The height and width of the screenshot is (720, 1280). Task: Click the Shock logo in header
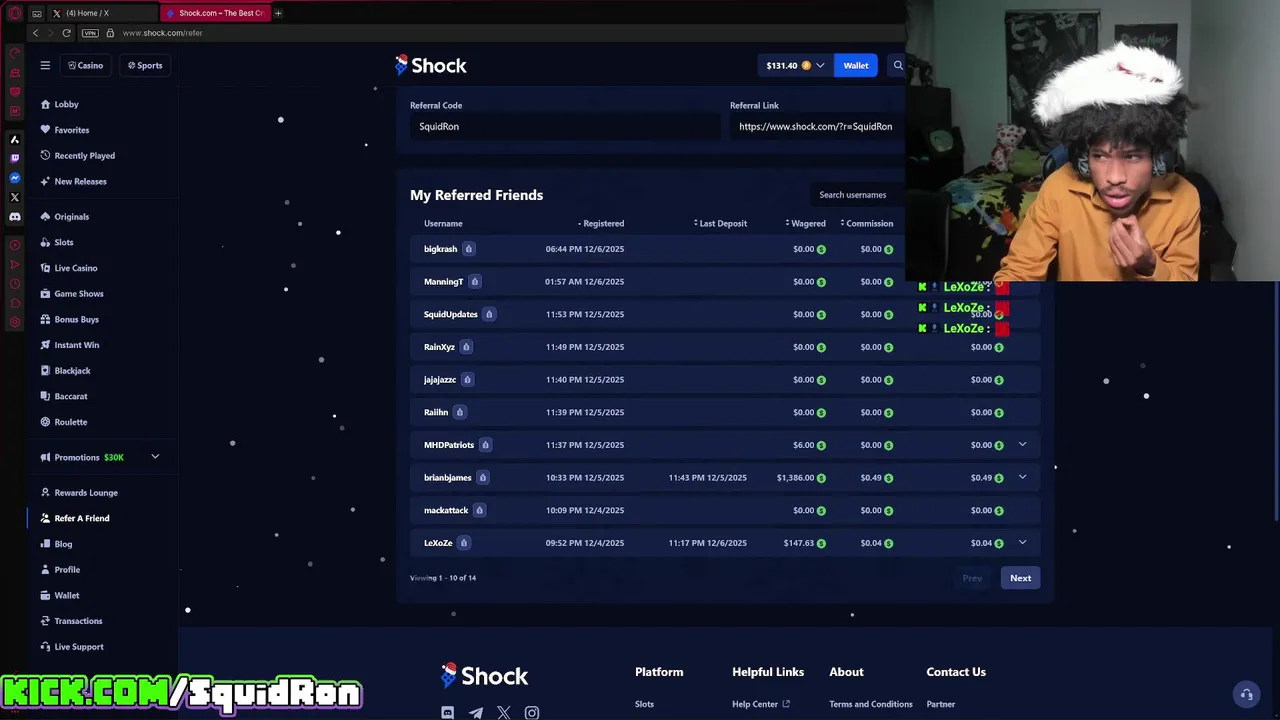(x=431, y=65)
